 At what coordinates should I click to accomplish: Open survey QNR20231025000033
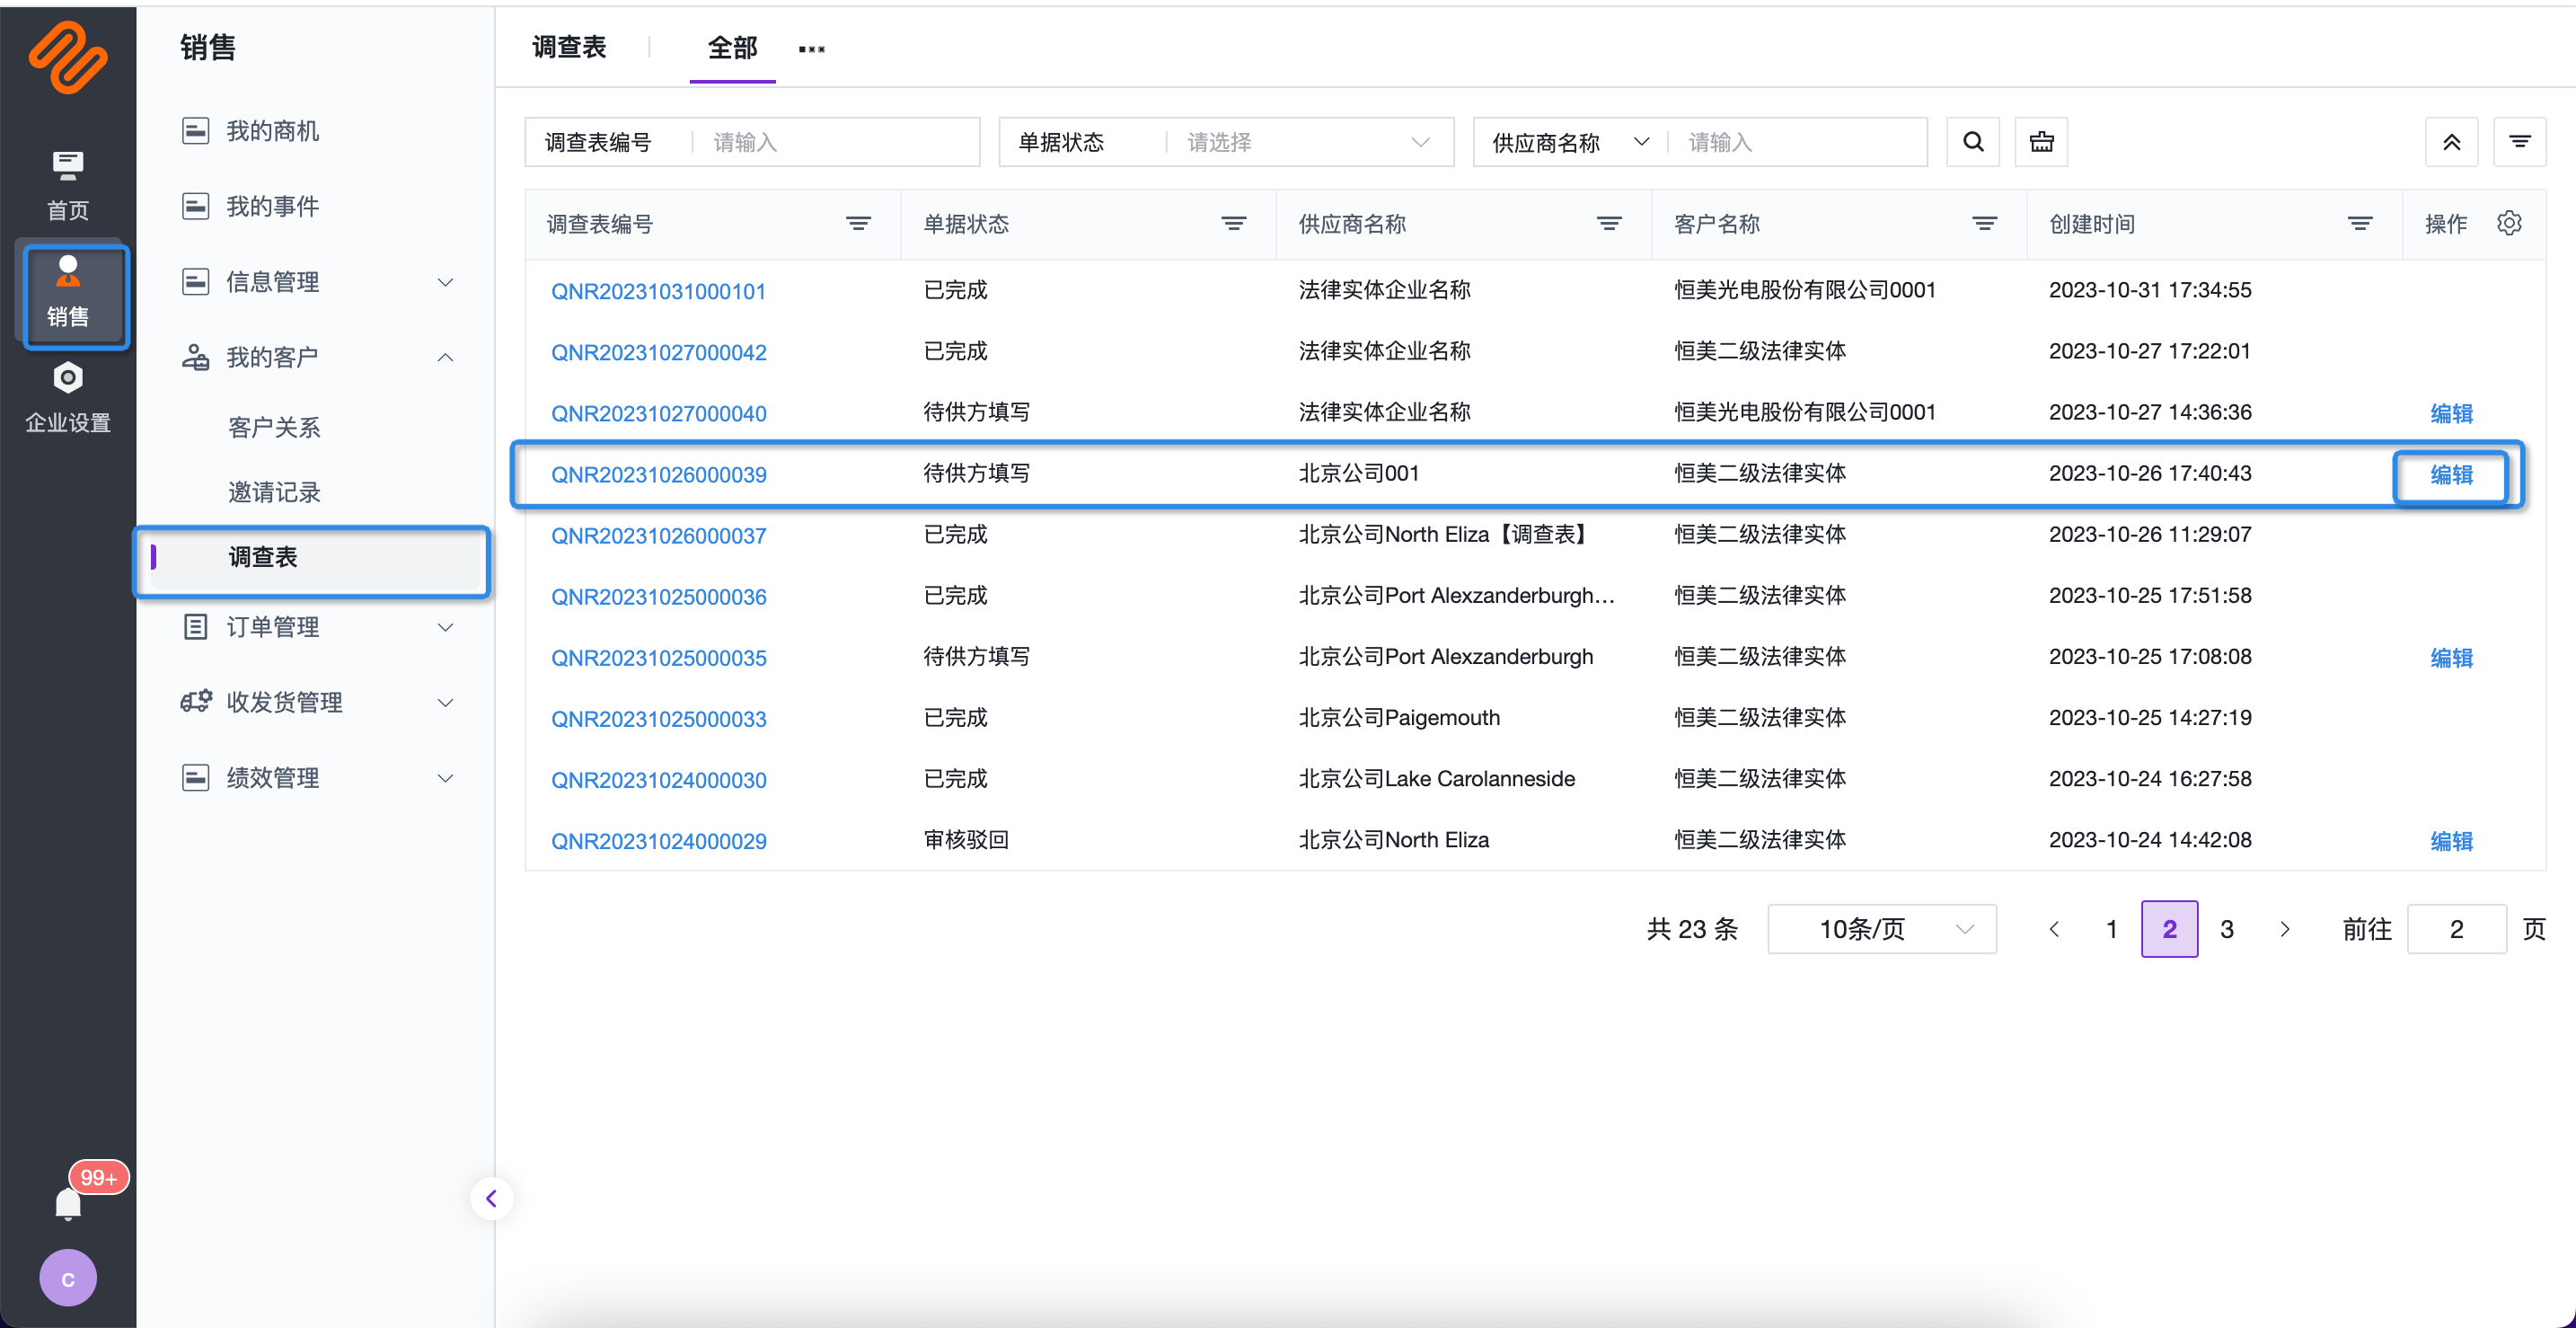[x=658, y=718]
